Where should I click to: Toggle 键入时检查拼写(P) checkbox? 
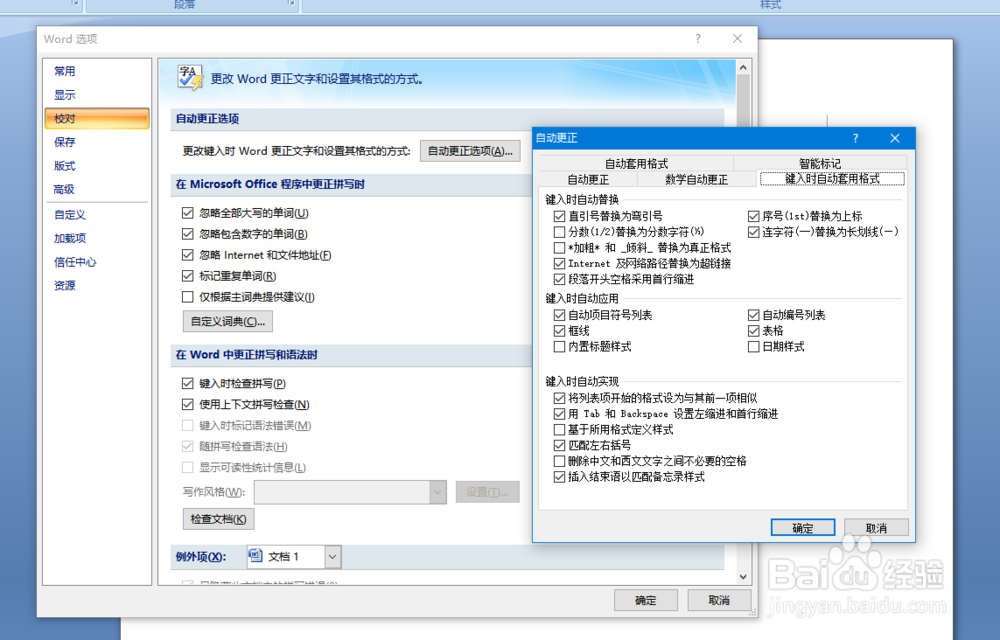(188, 383)
